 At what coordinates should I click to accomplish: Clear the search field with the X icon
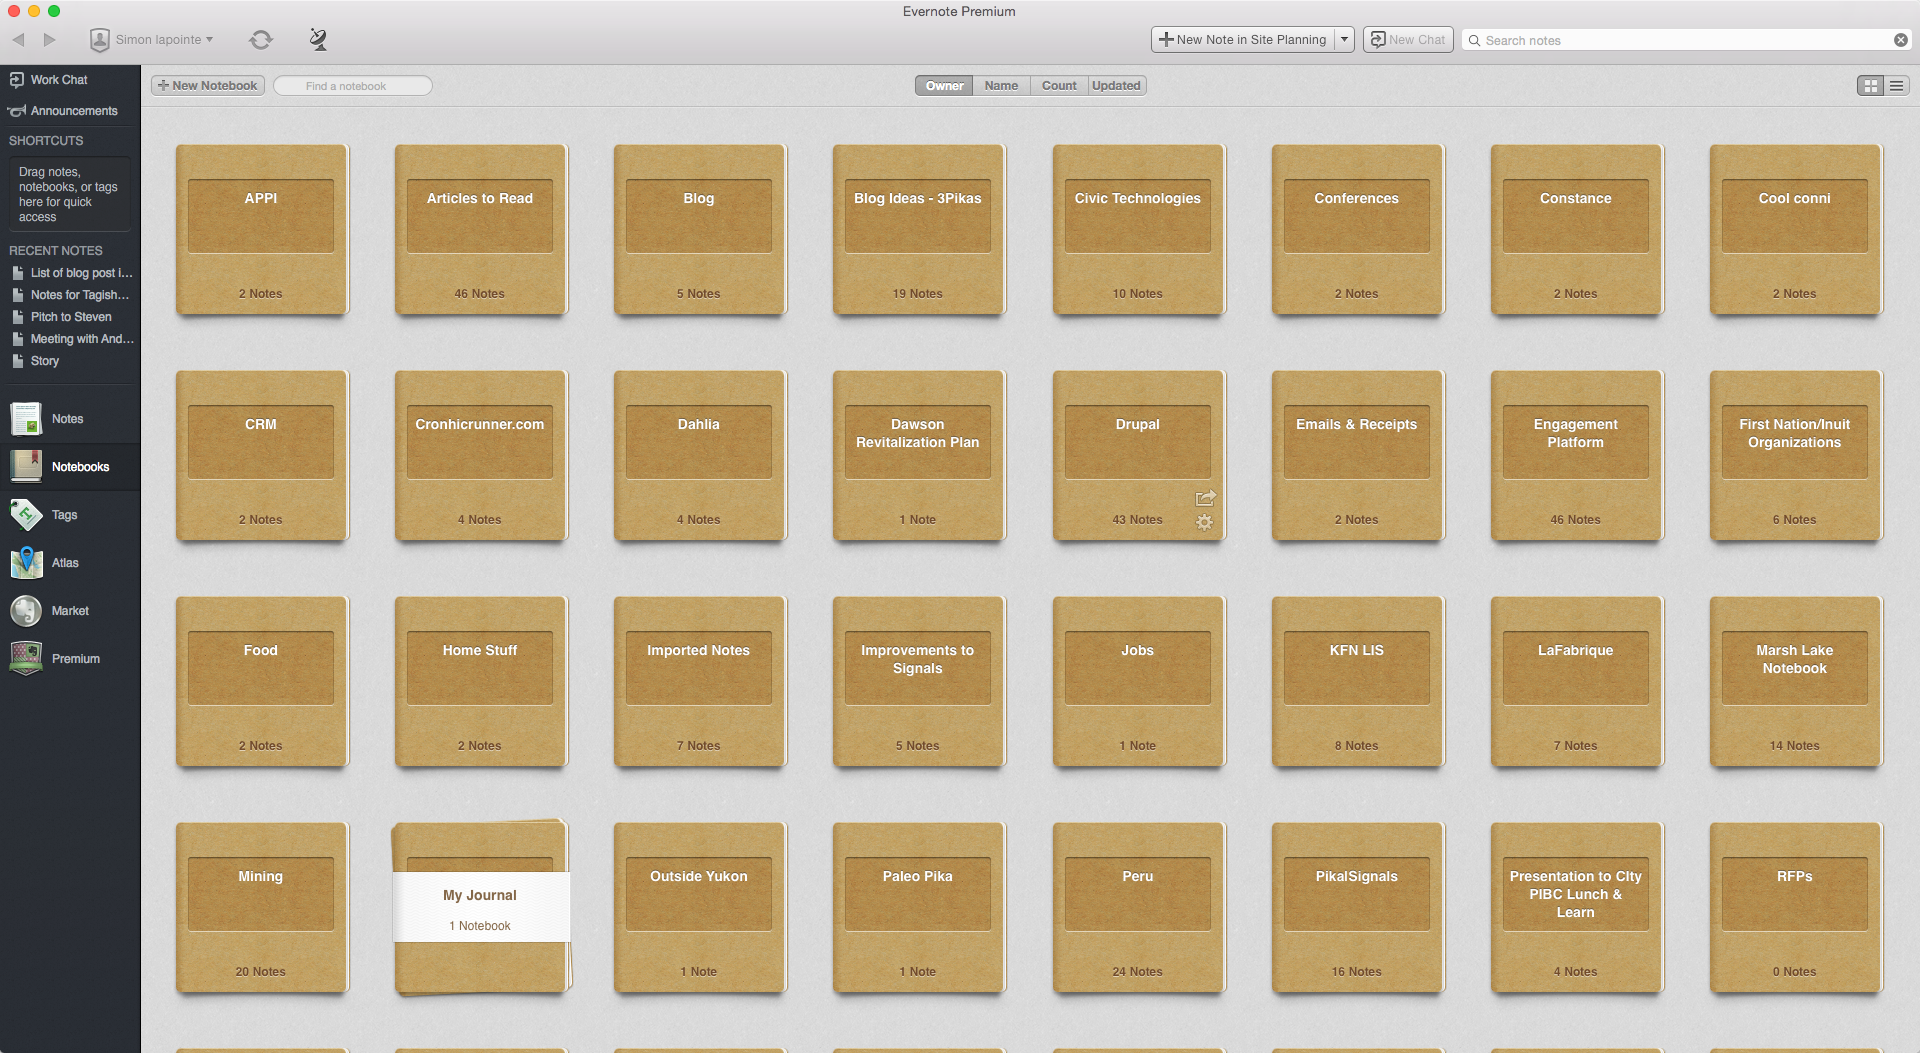click(x=1900, y=40)
